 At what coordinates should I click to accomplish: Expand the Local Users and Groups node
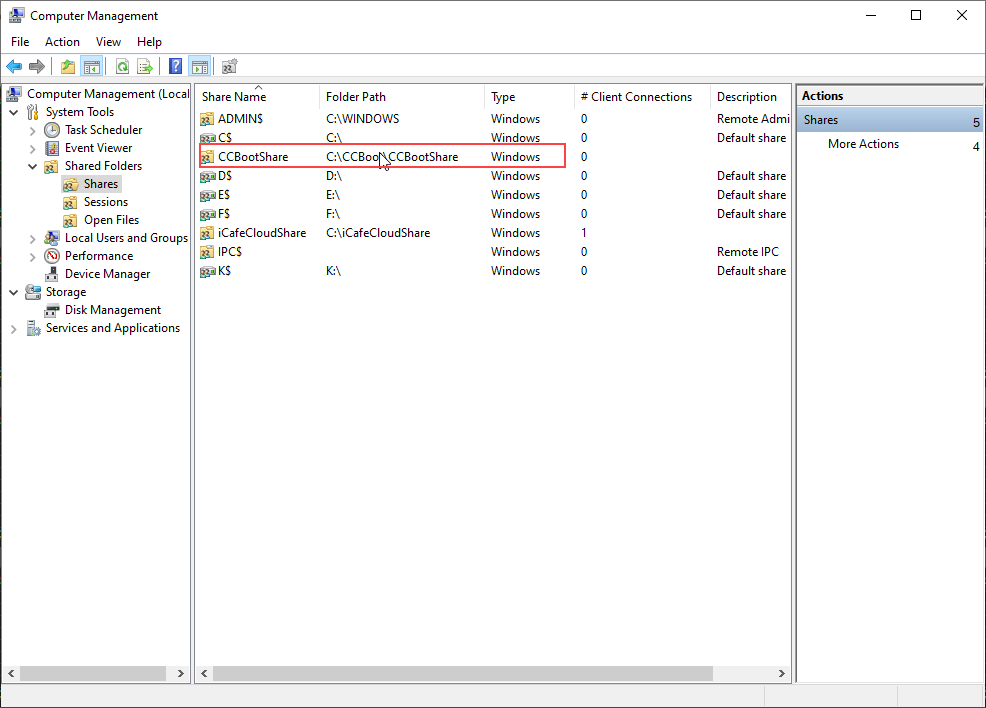point(32,238)
